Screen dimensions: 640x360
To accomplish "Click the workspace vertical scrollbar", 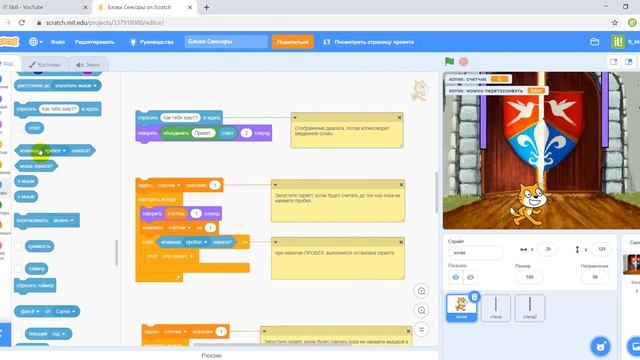I will [x=436, y=193].
